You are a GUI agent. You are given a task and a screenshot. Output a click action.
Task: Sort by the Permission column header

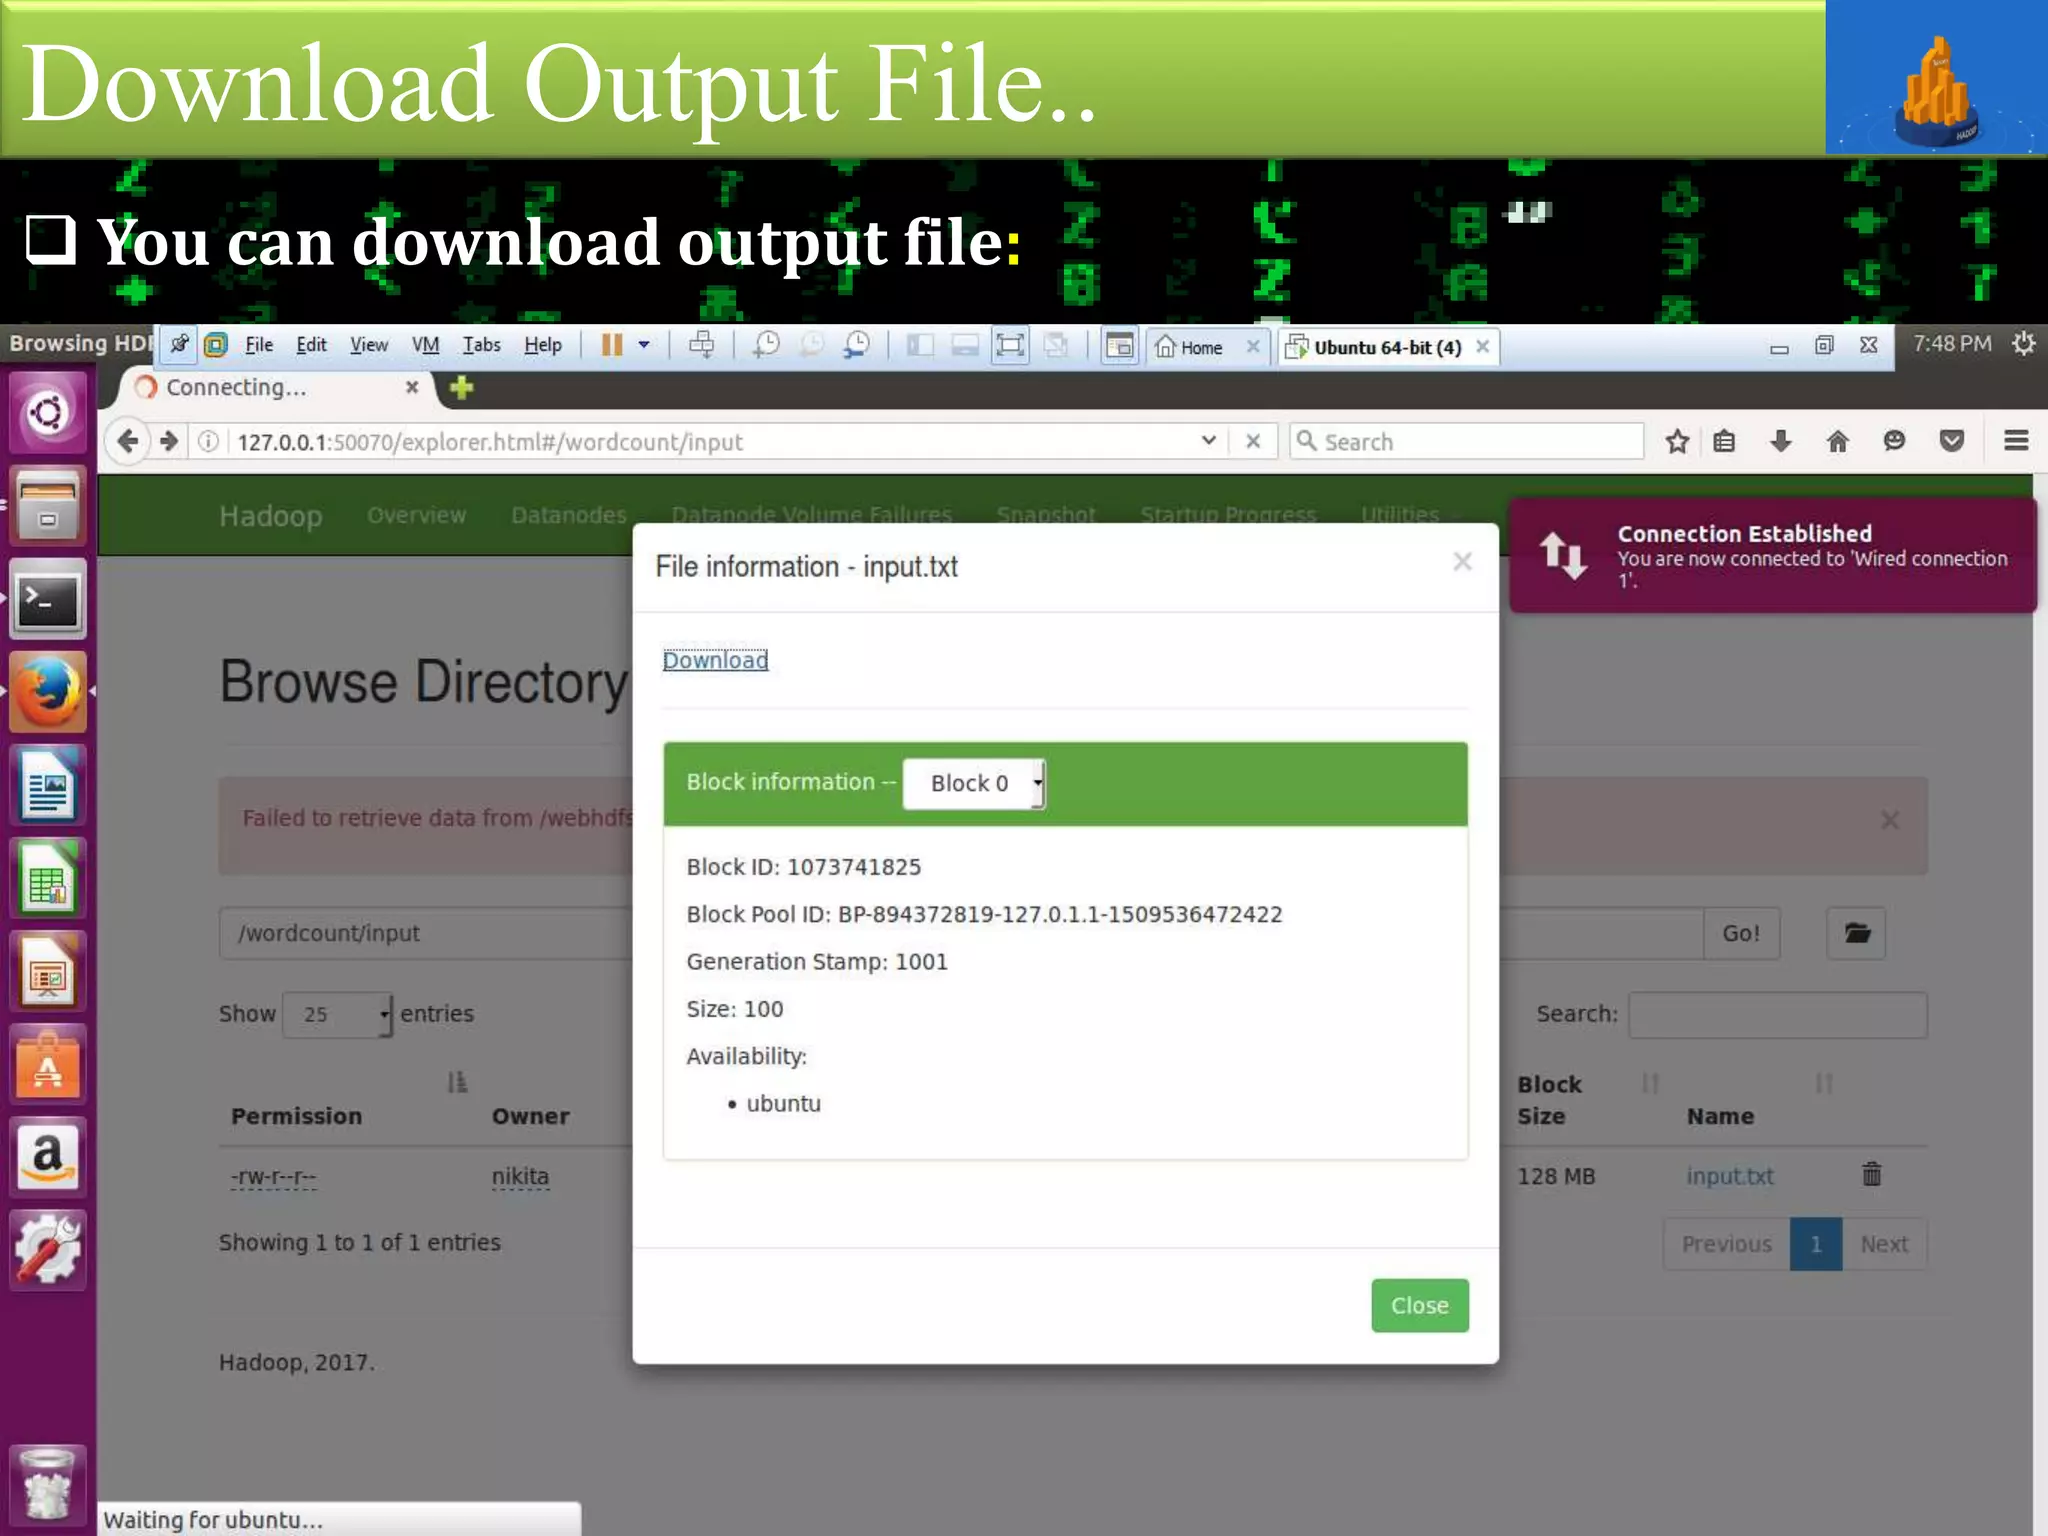pyautogui.click(x=296, y=1116)
